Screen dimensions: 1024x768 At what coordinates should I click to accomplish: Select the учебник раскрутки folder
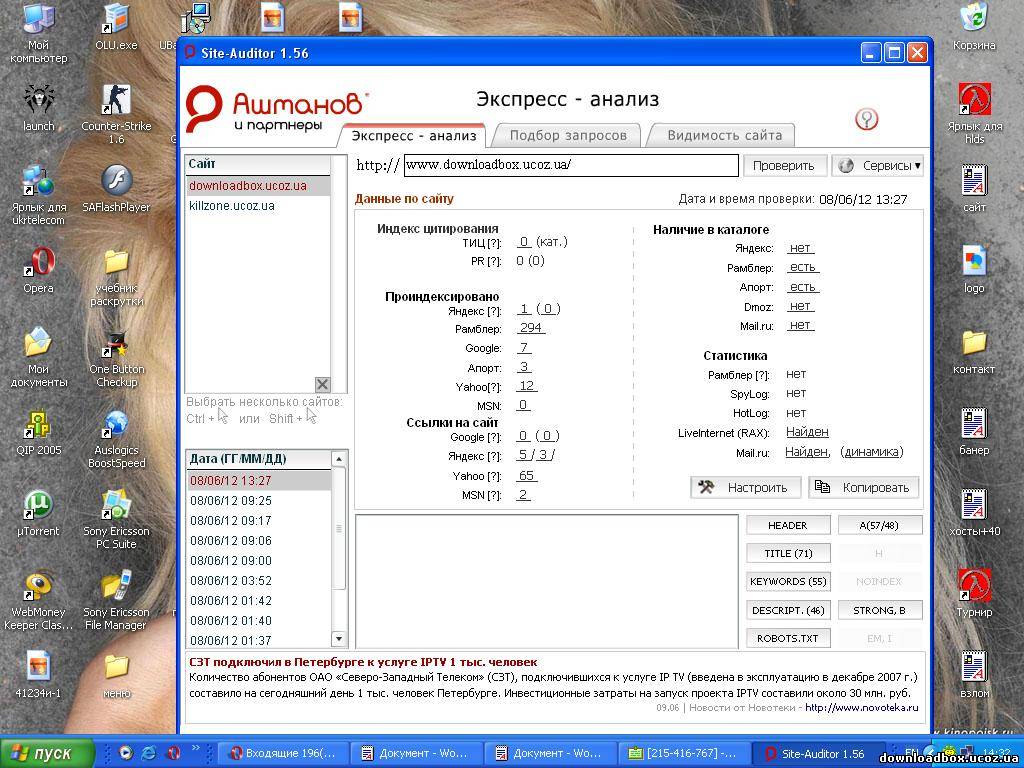click(x=116, y=276)
